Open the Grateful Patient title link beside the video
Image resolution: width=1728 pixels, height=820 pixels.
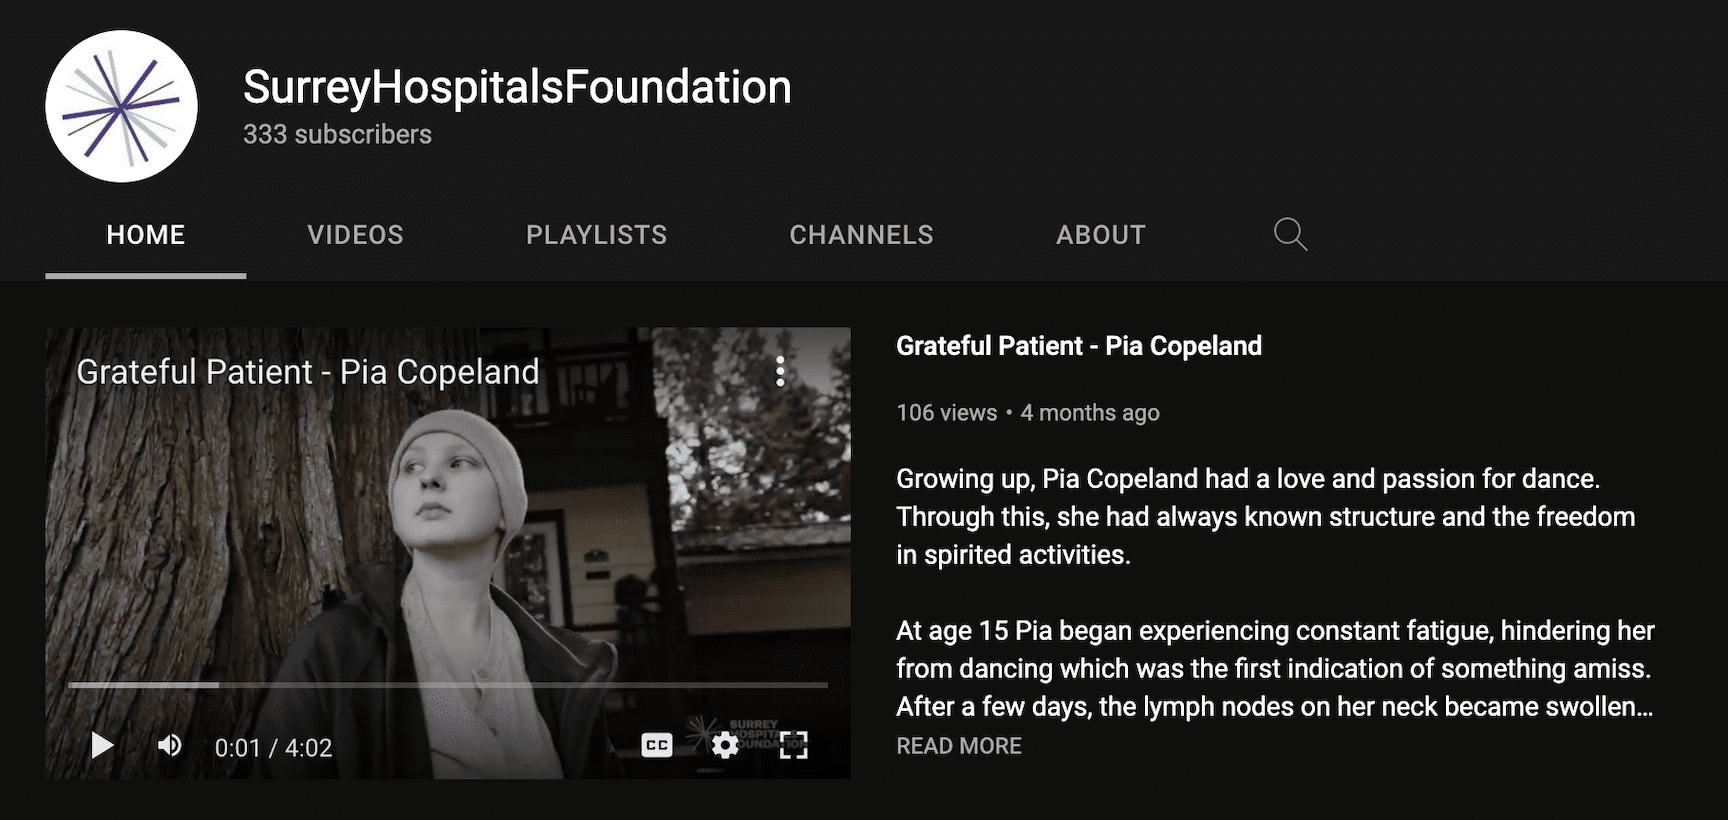[1078, 346]
